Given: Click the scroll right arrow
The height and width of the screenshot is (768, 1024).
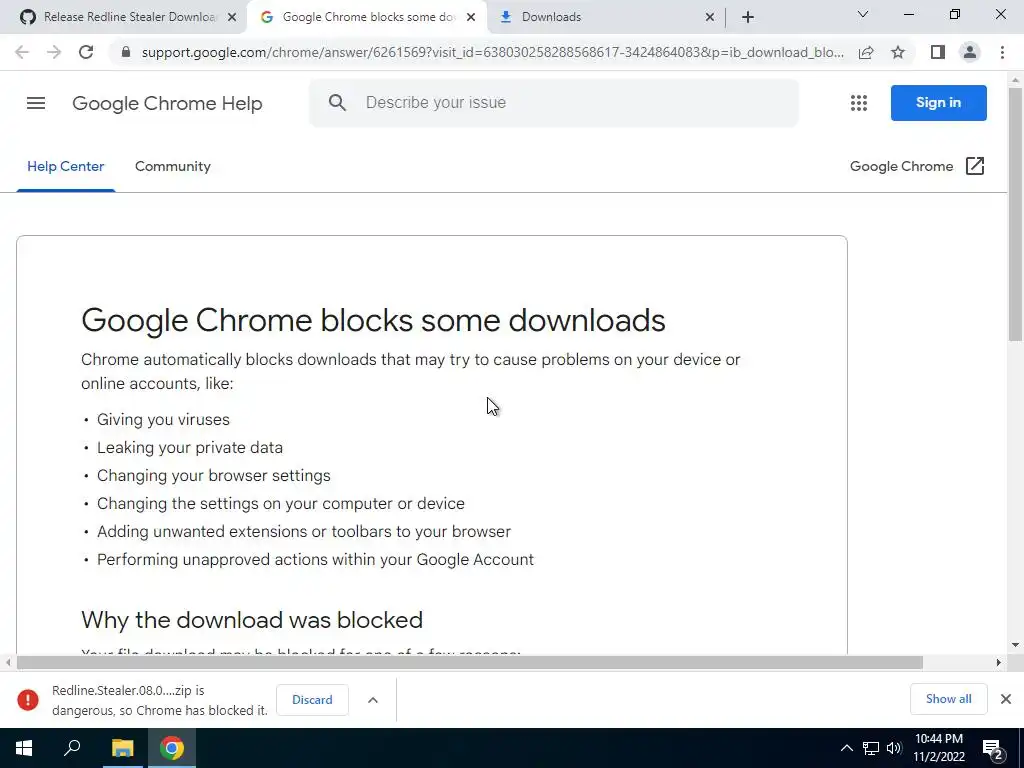Looking at the screenshot, I should point(999,662).
